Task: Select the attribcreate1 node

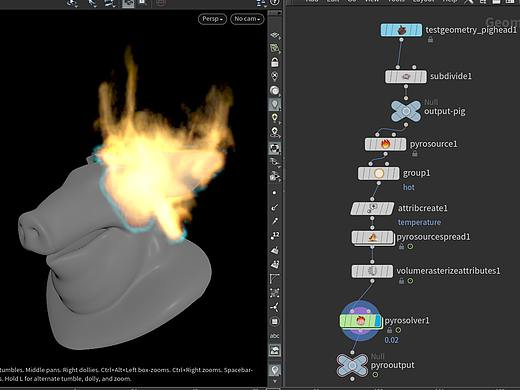Action: pos(372,208)
